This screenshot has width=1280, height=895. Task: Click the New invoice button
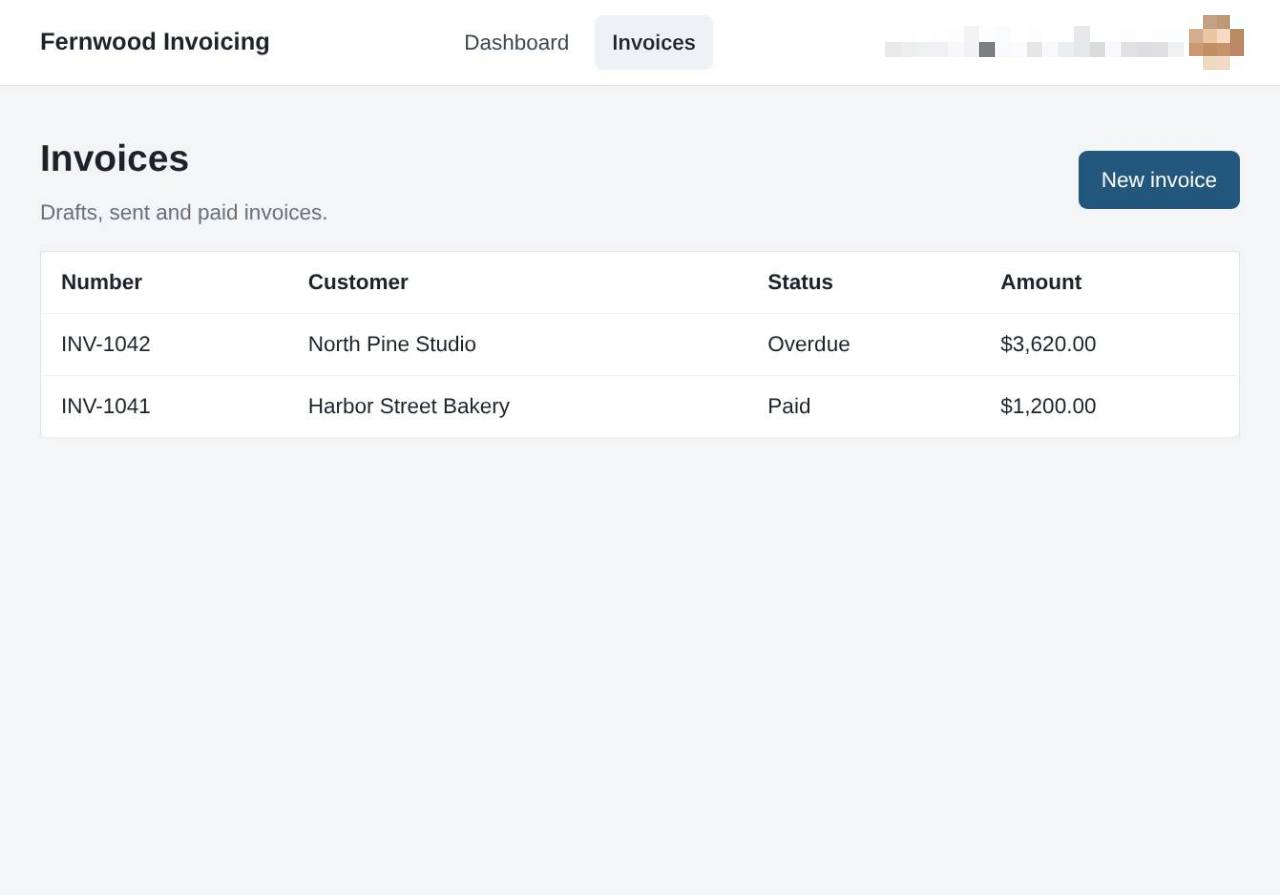pos(1159,180)
